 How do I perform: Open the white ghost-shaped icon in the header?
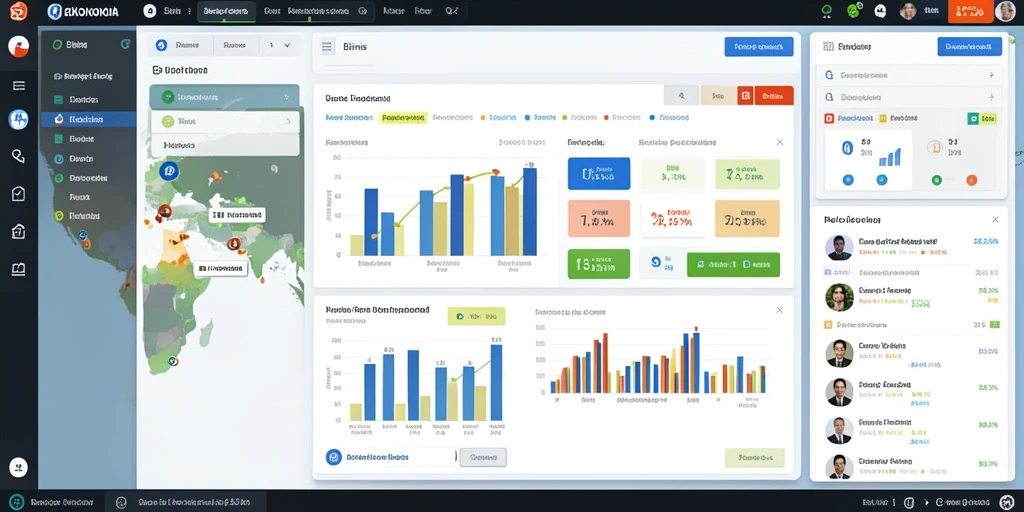[x=880, y=11]
